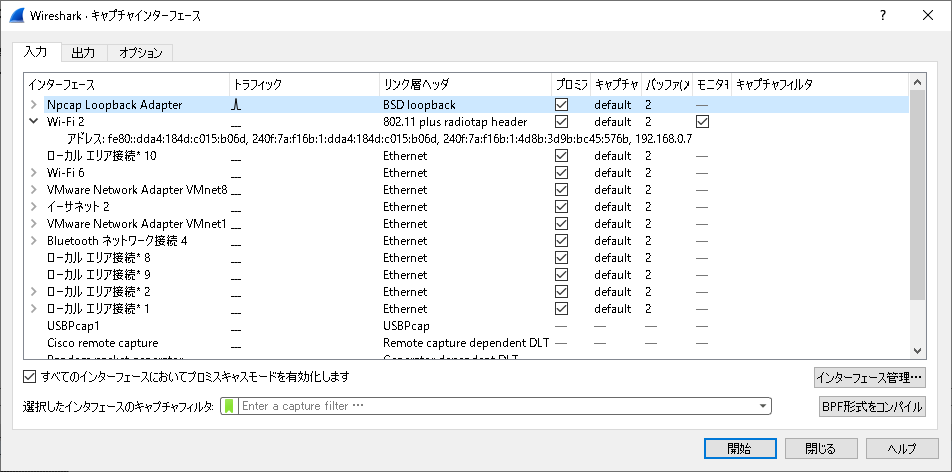Collapse the Wi-Fi 2 address details

[33, 121]
